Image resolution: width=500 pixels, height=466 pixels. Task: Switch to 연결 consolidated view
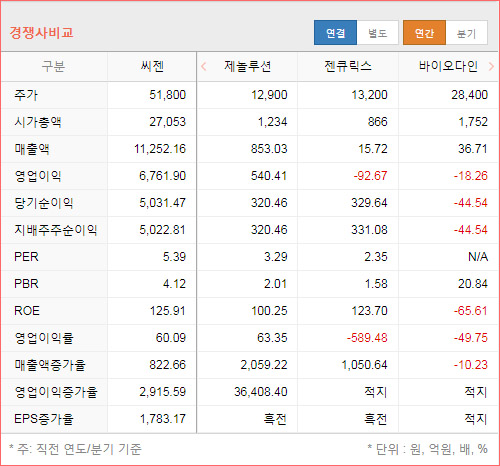coord(335,33)
